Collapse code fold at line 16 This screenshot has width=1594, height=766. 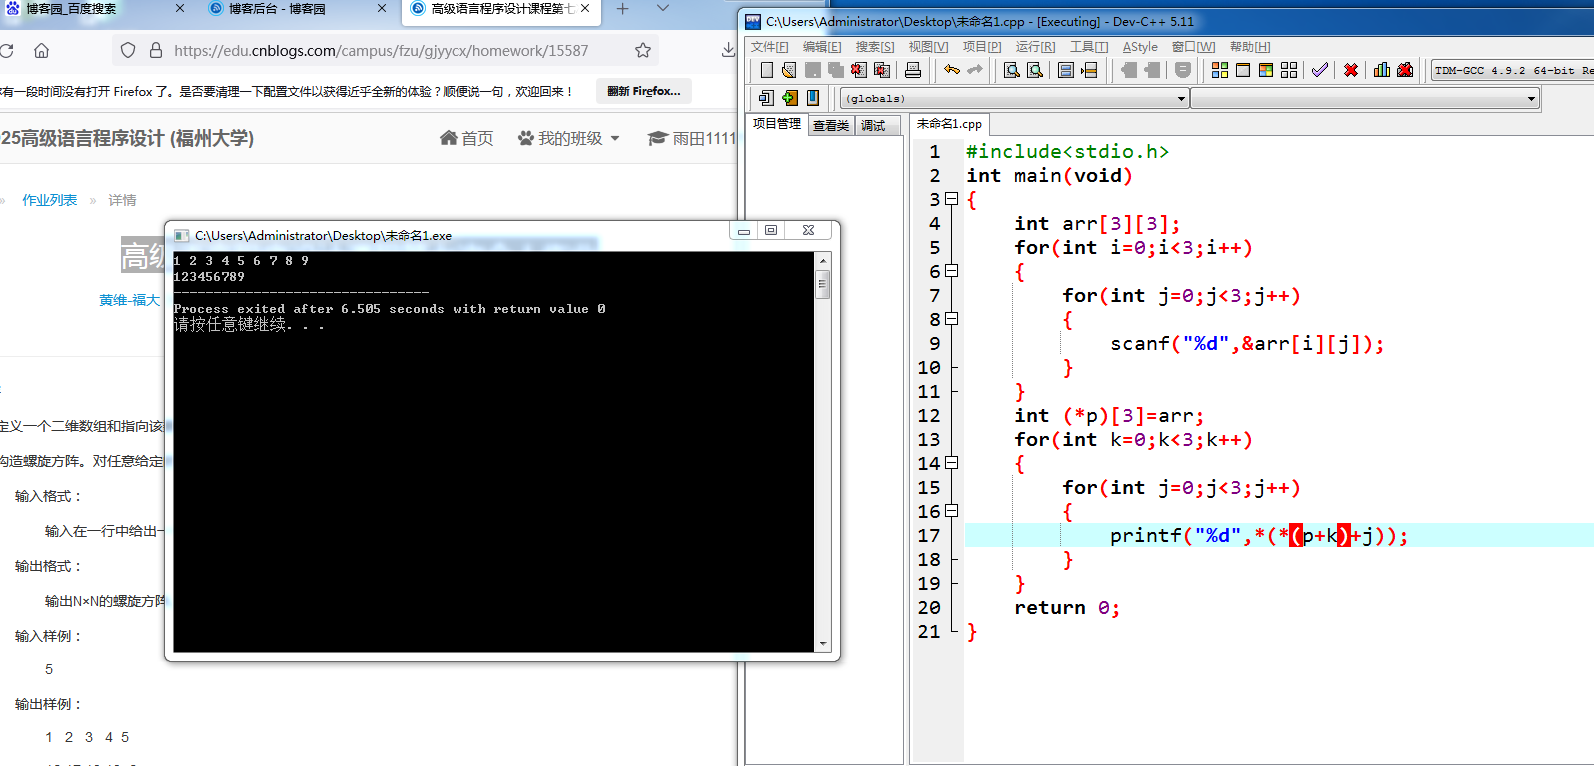[x=952, y=511]
